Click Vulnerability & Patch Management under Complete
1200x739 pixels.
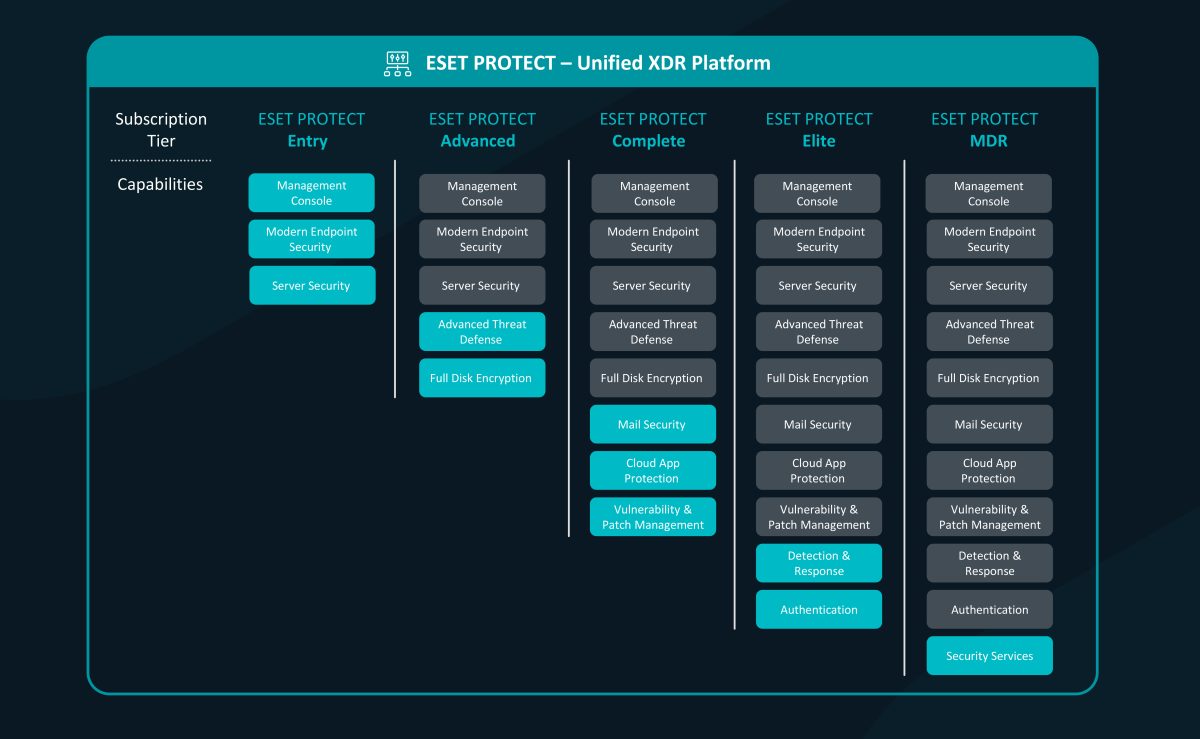click(x=652, y=516)
